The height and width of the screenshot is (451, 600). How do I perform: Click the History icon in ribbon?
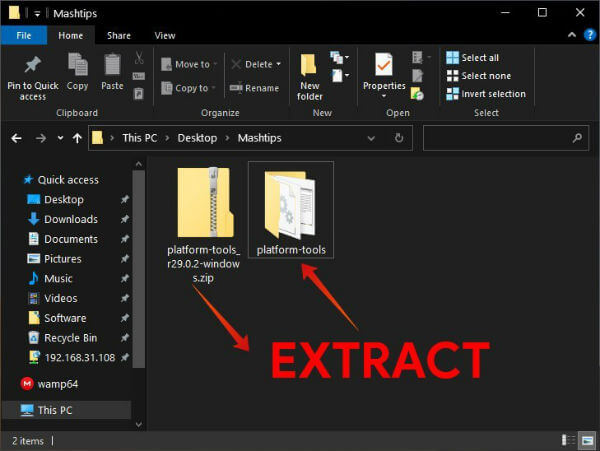pyautogui.click(x=417, y=94)
